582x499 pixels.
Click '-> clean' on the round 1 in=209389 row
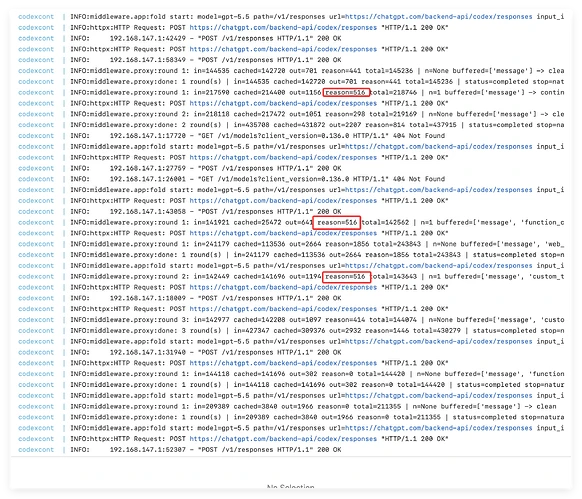tap(540, 406)
